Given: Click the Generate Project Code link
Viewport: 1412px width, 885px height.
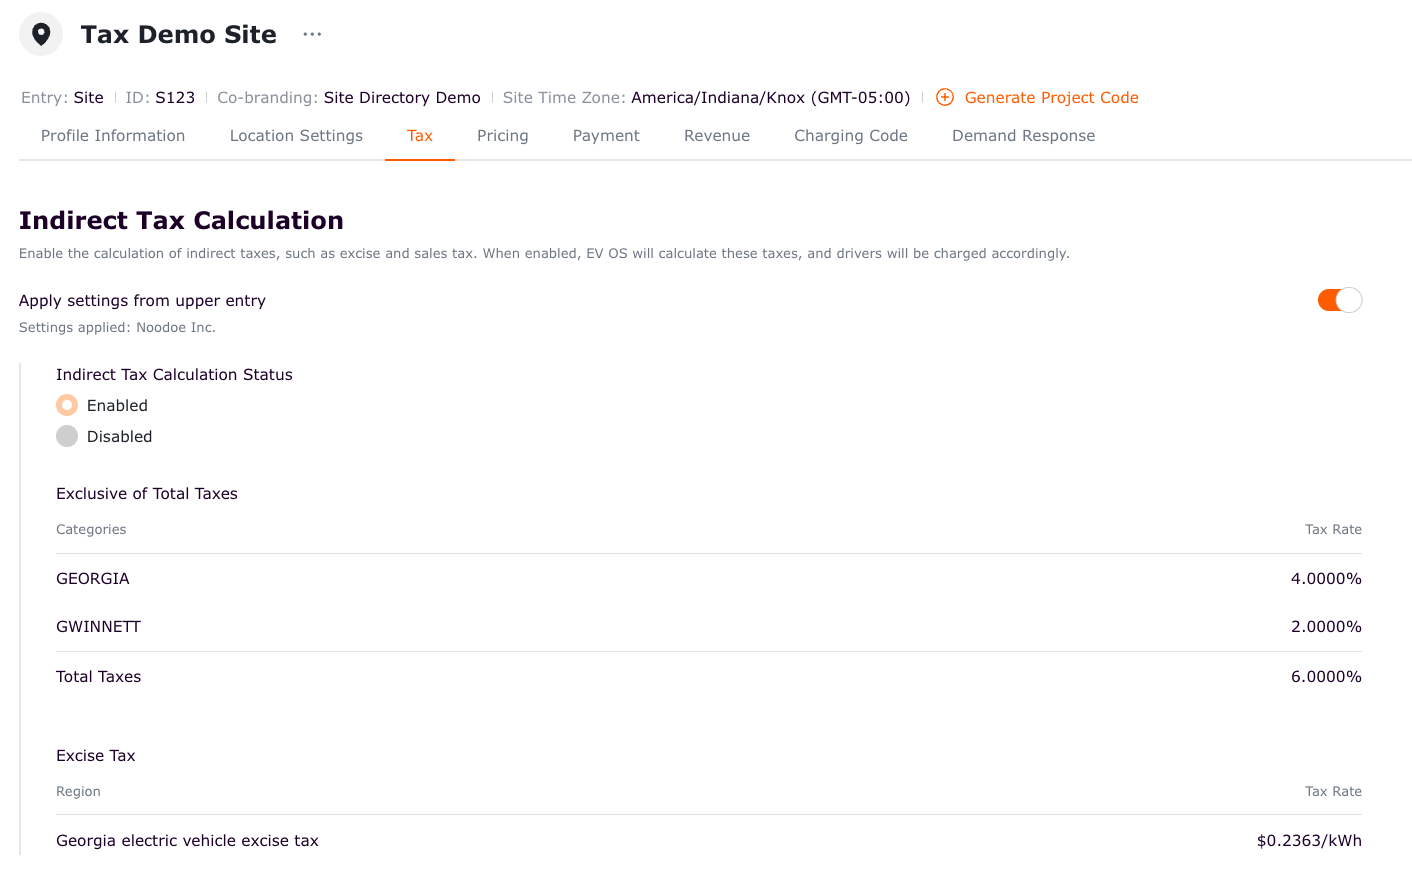Looking at the screenshot, I should [1051, 97].
